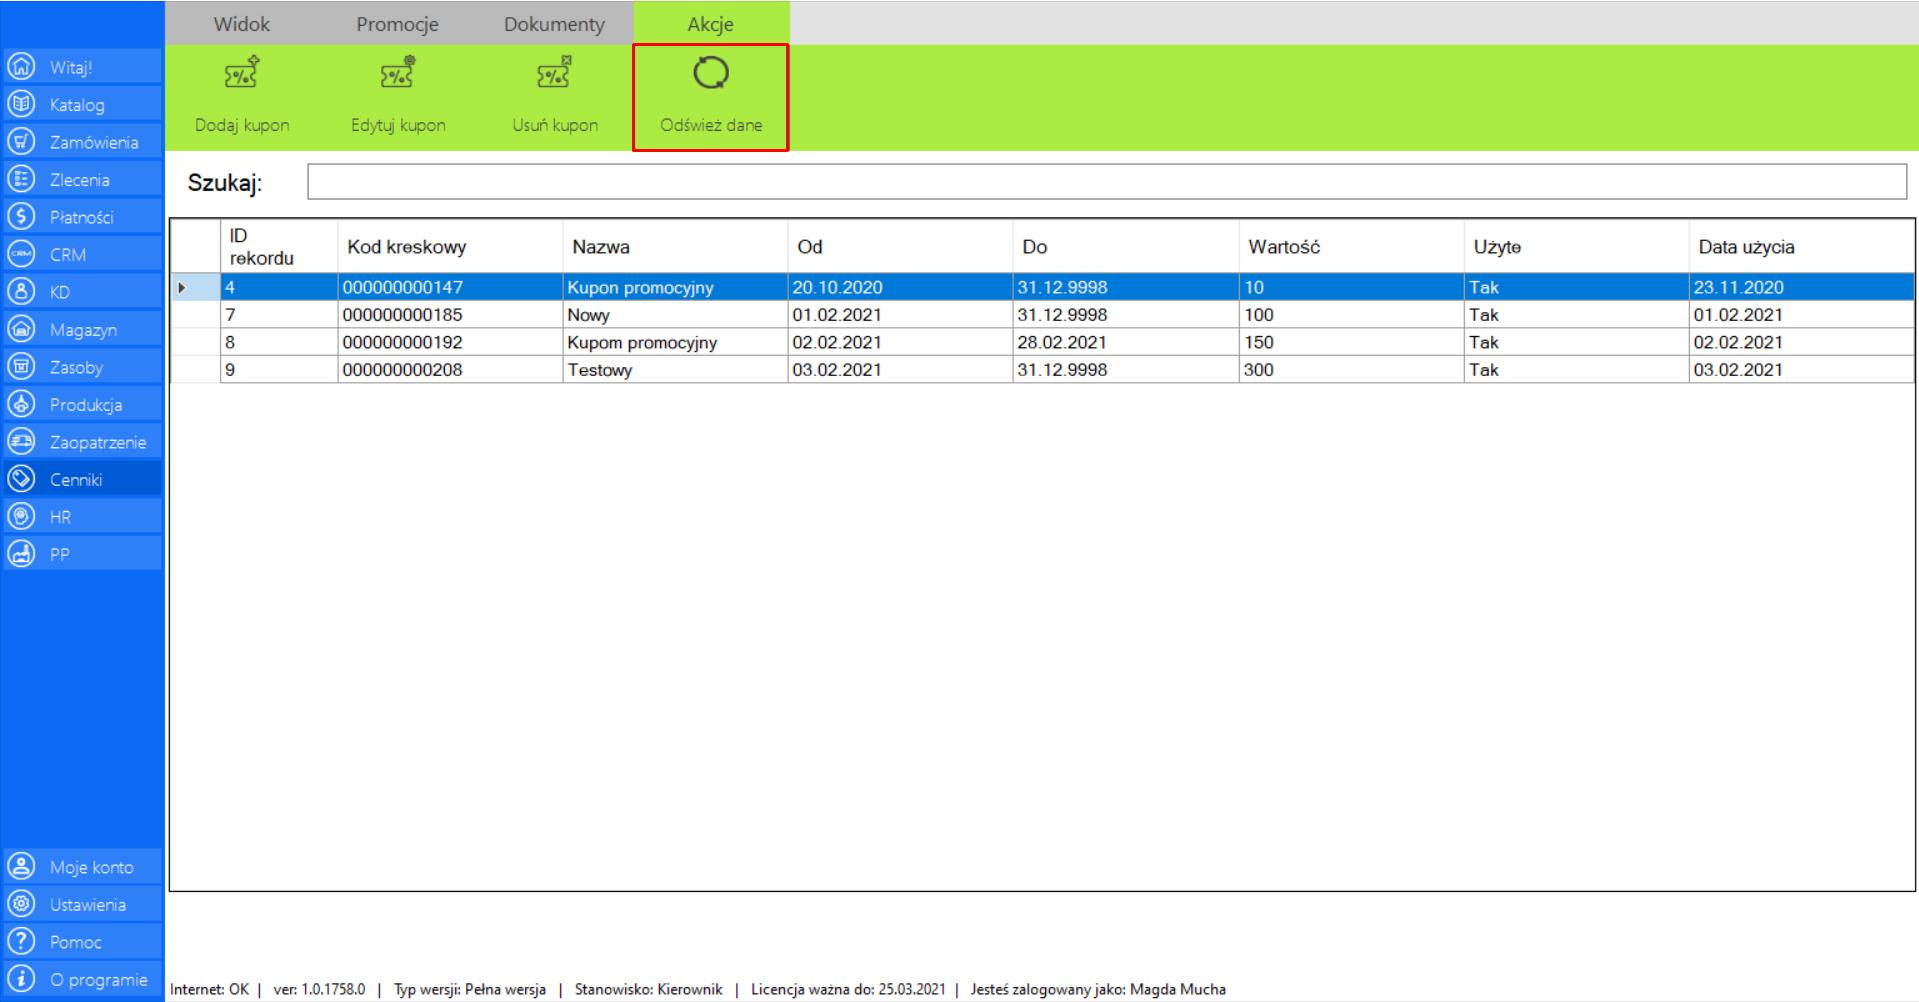Open the Katalog sidebar icon
This screenshot has height=1002, width=1919.
[21, 104]
